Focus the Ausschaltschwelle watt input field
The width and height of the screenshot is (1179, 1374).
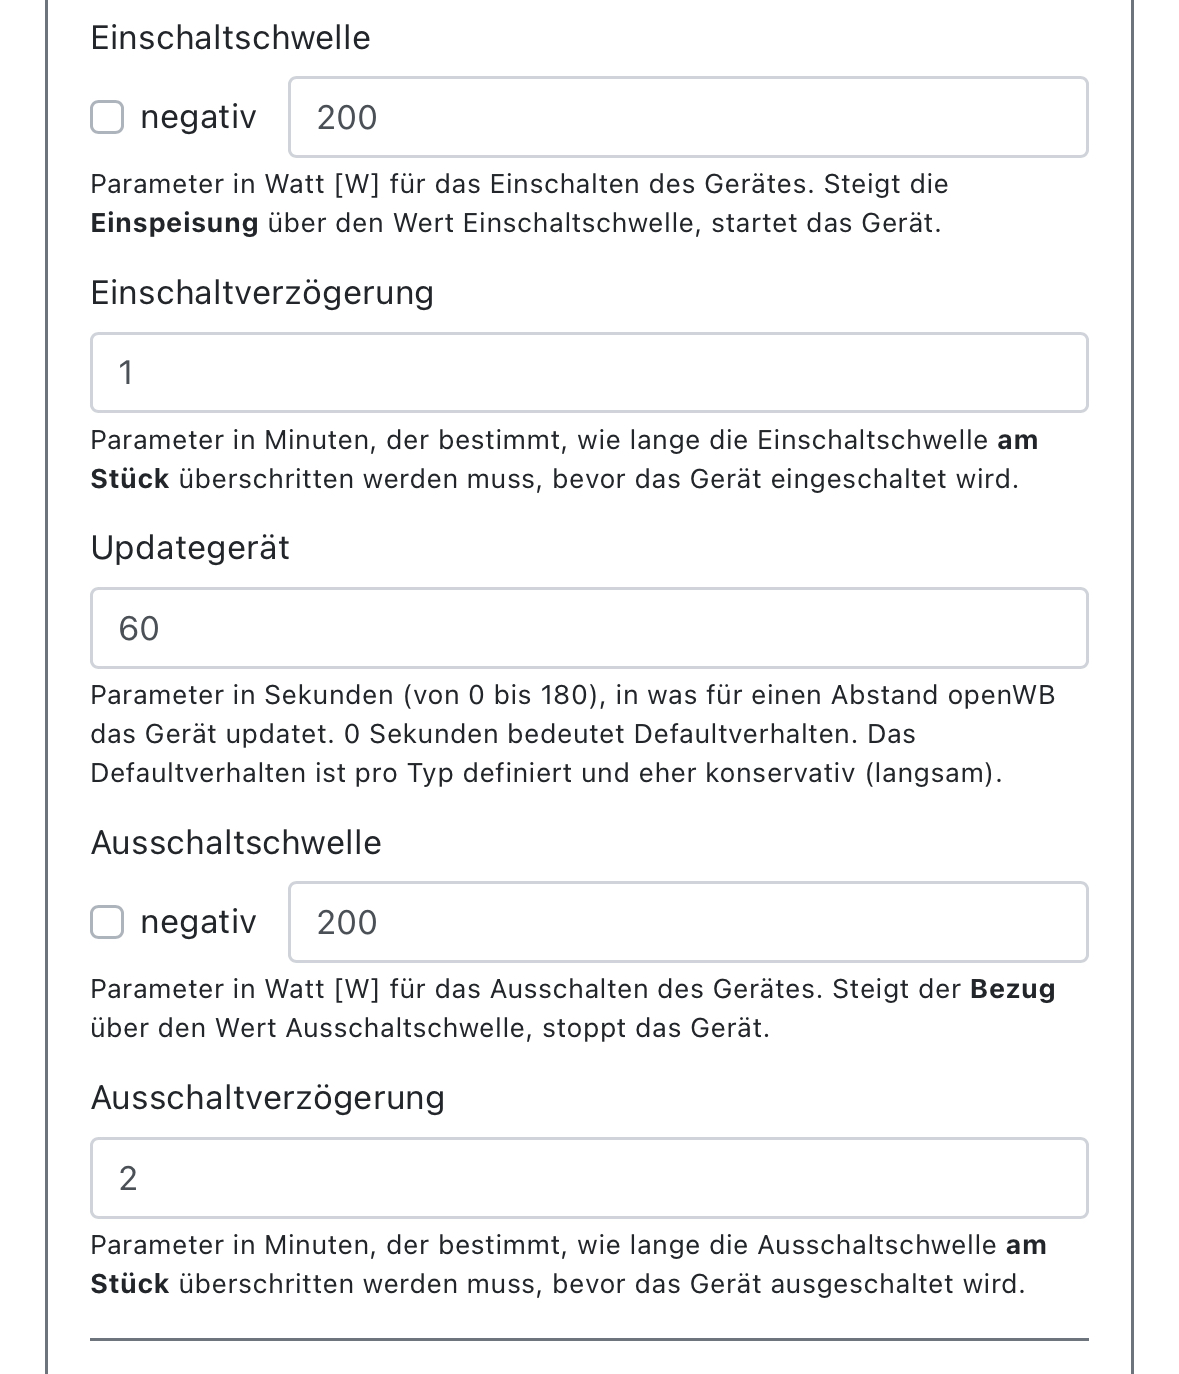point(688,922)
